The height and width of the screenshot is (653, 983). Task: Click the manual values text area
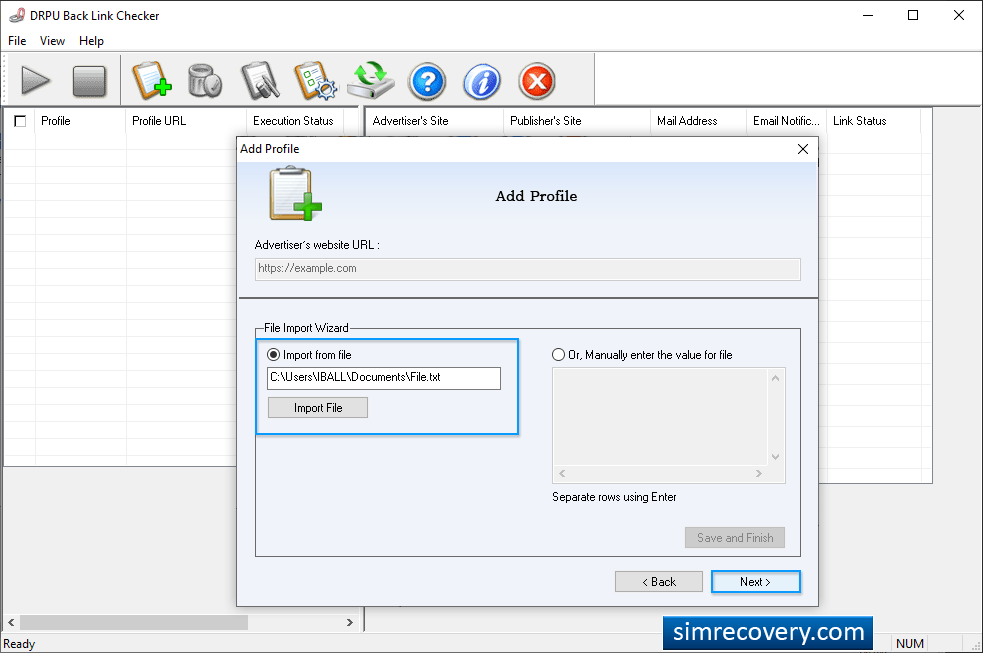pos(660,417)
